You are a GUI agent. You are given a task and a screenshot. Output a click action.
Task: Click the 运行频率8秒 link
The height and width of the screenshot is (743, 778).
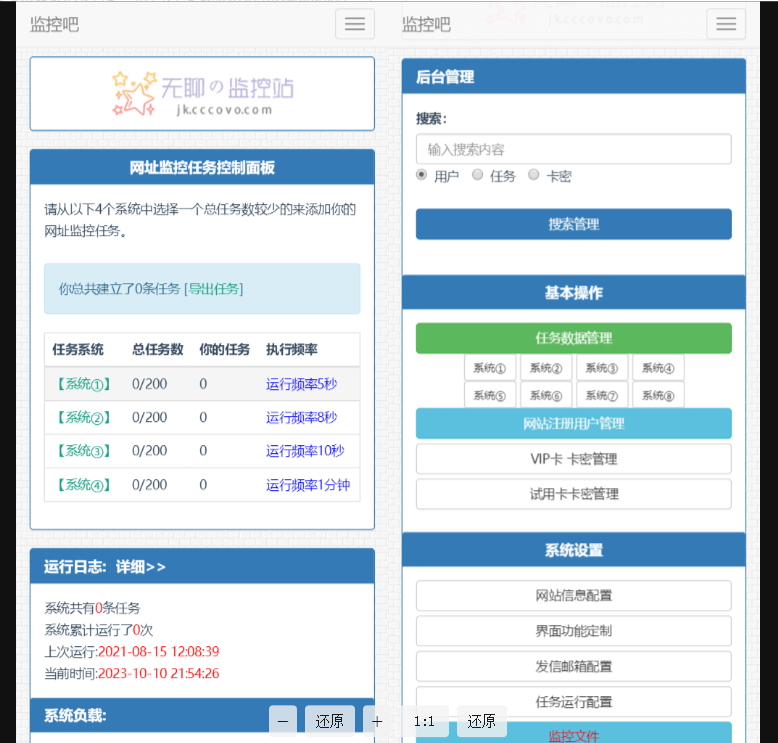click(302, 417)
